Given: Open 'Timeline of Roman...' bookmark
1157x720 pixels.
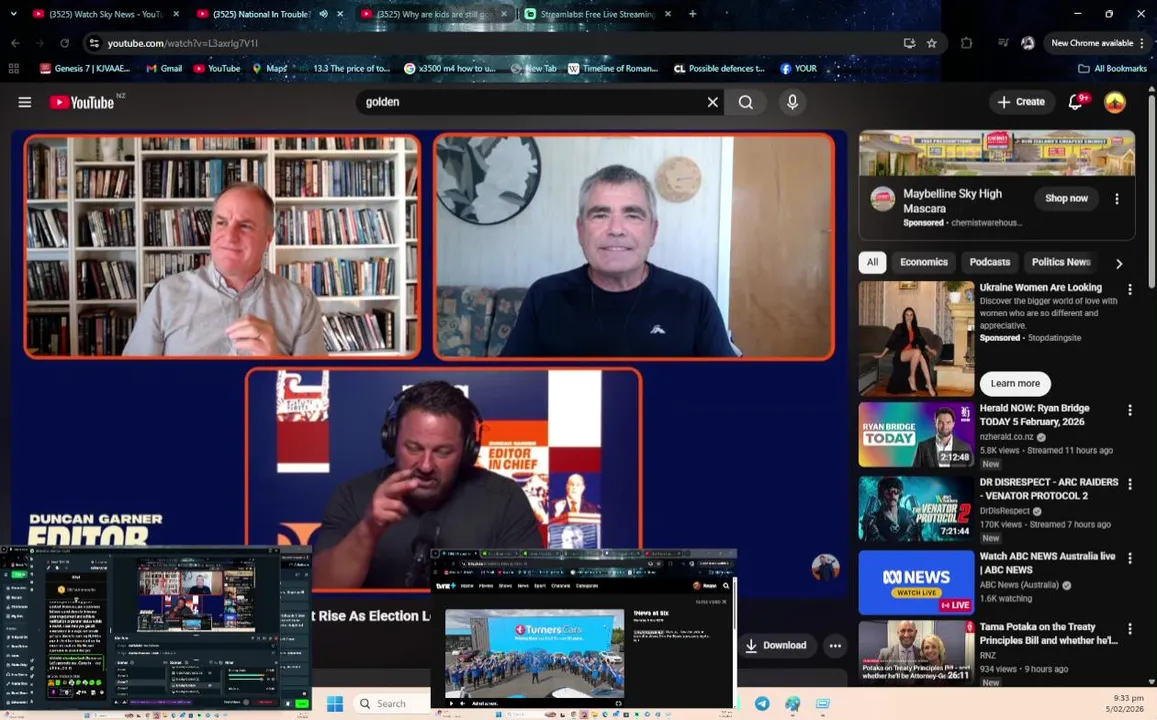Looking at the screenshot, I should point(612,69).
